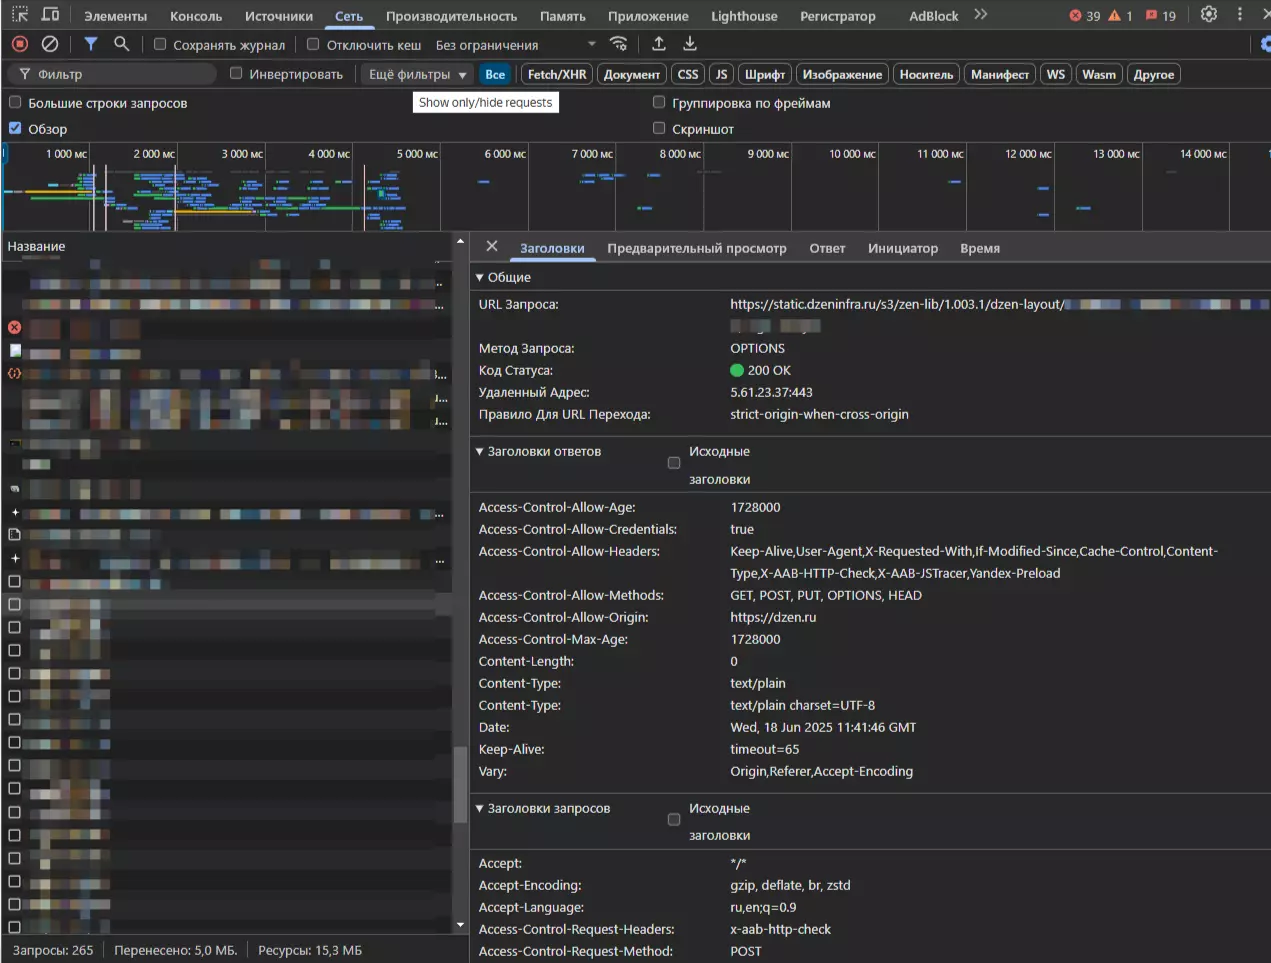Open the Ещё фильтры dropdown
Viewport: 1271px width, 963px height.
coord(417,75)
